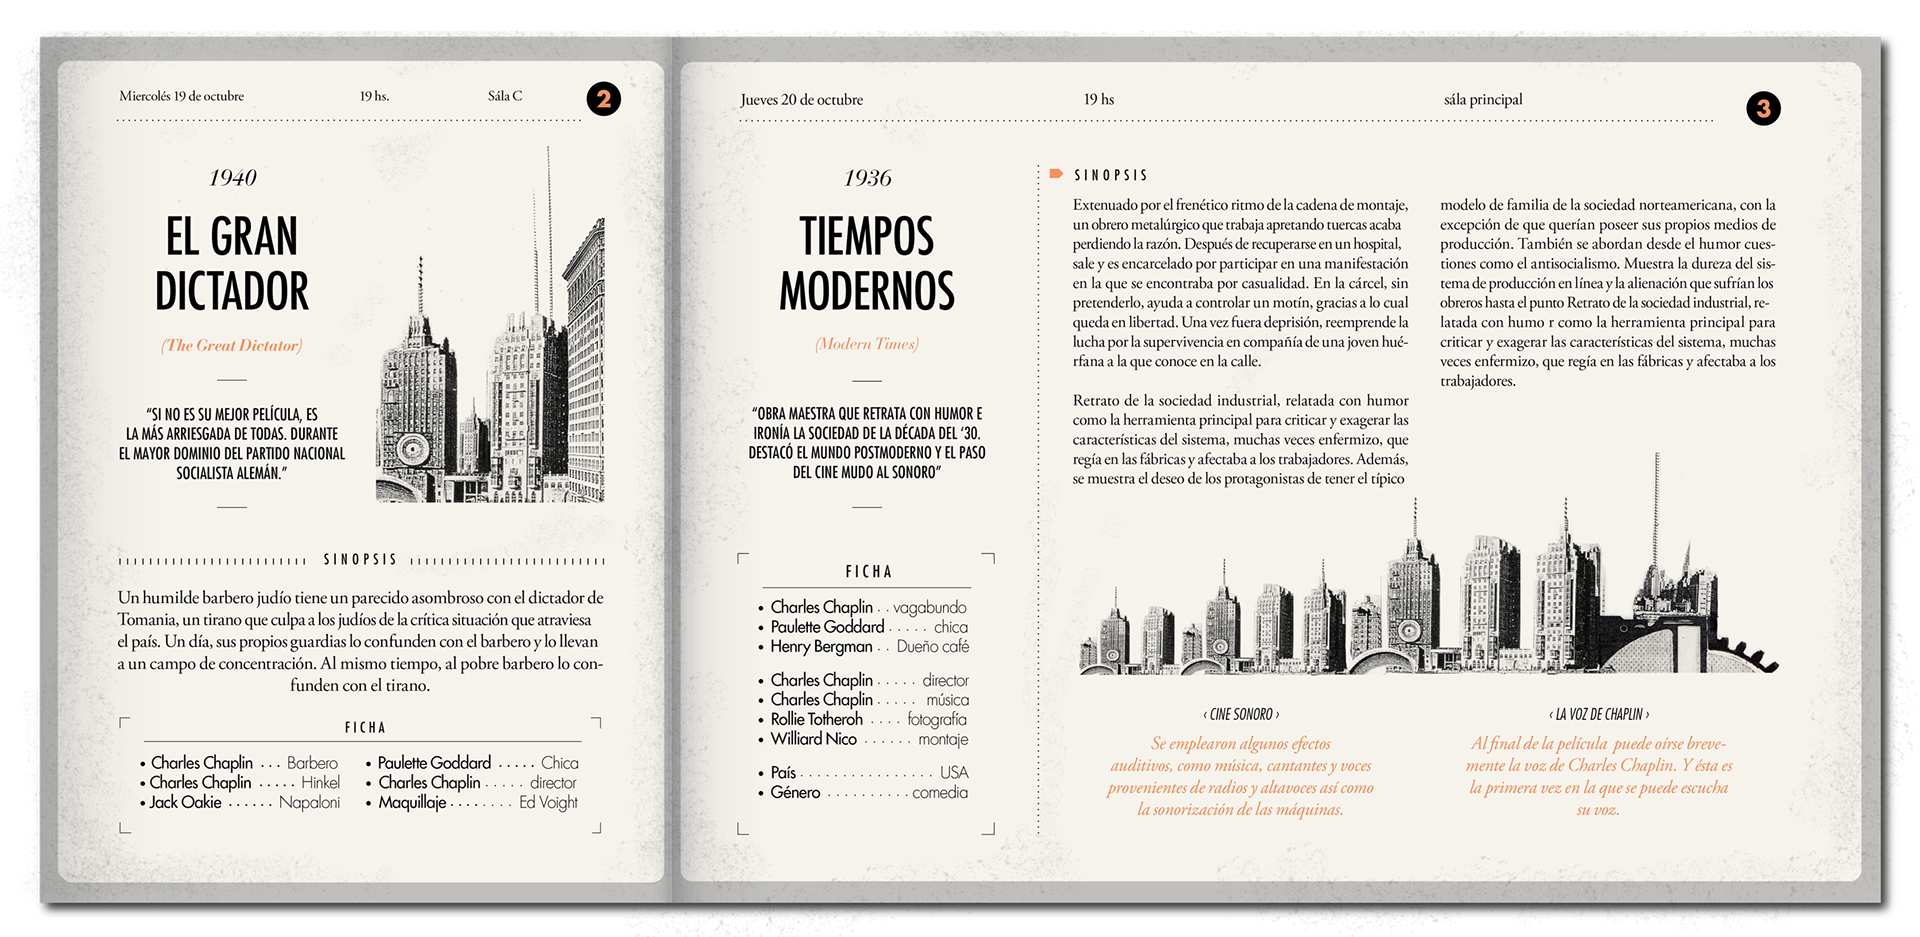The height and width of the screenshot is (937, 1920).
Task: Click the 'Género ... comedia' row
Action: coord(863,793)
